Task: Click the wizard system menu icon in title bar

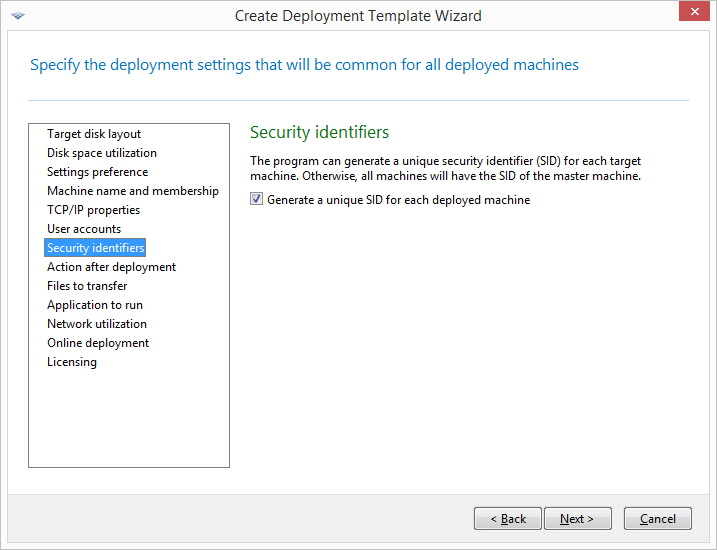Action: pos(19,15)
